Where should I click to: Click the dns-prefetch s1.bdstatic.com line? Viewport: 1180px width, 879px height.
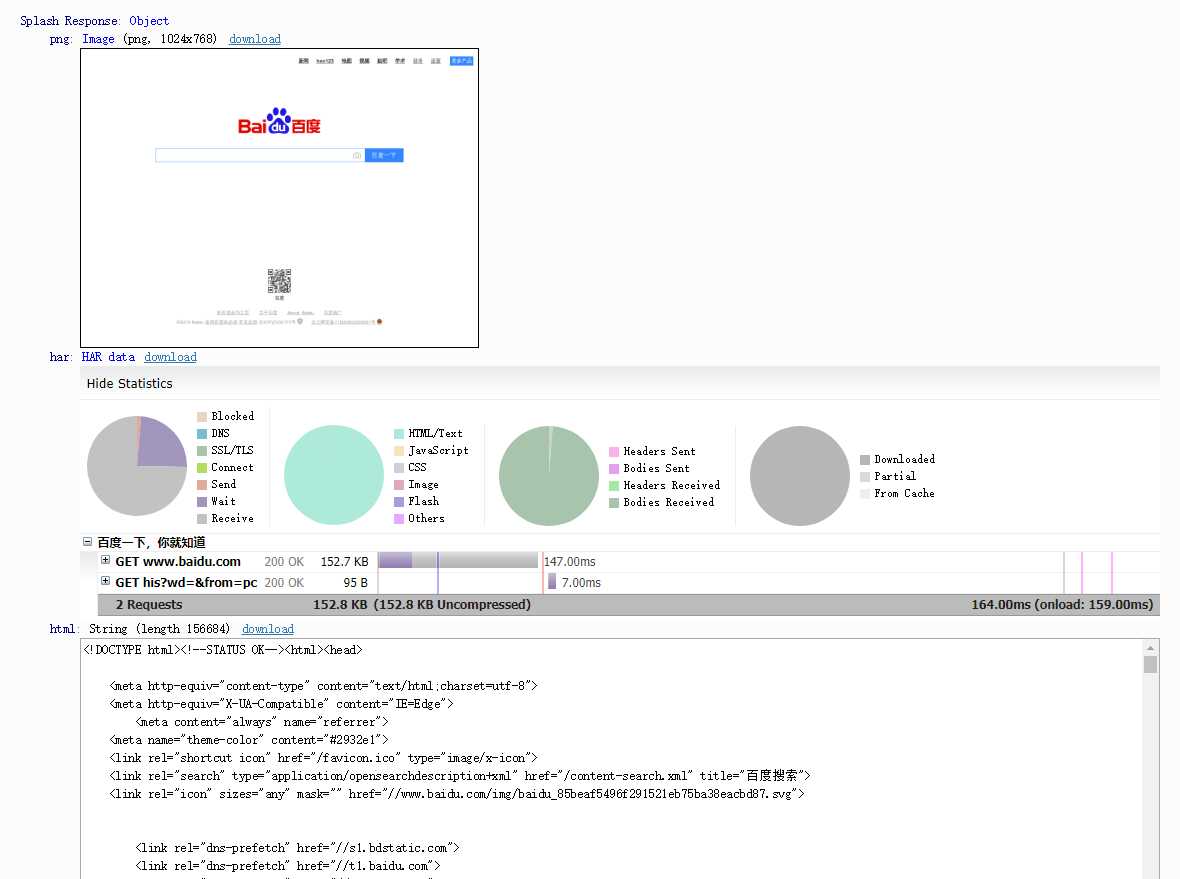[297, 848]
